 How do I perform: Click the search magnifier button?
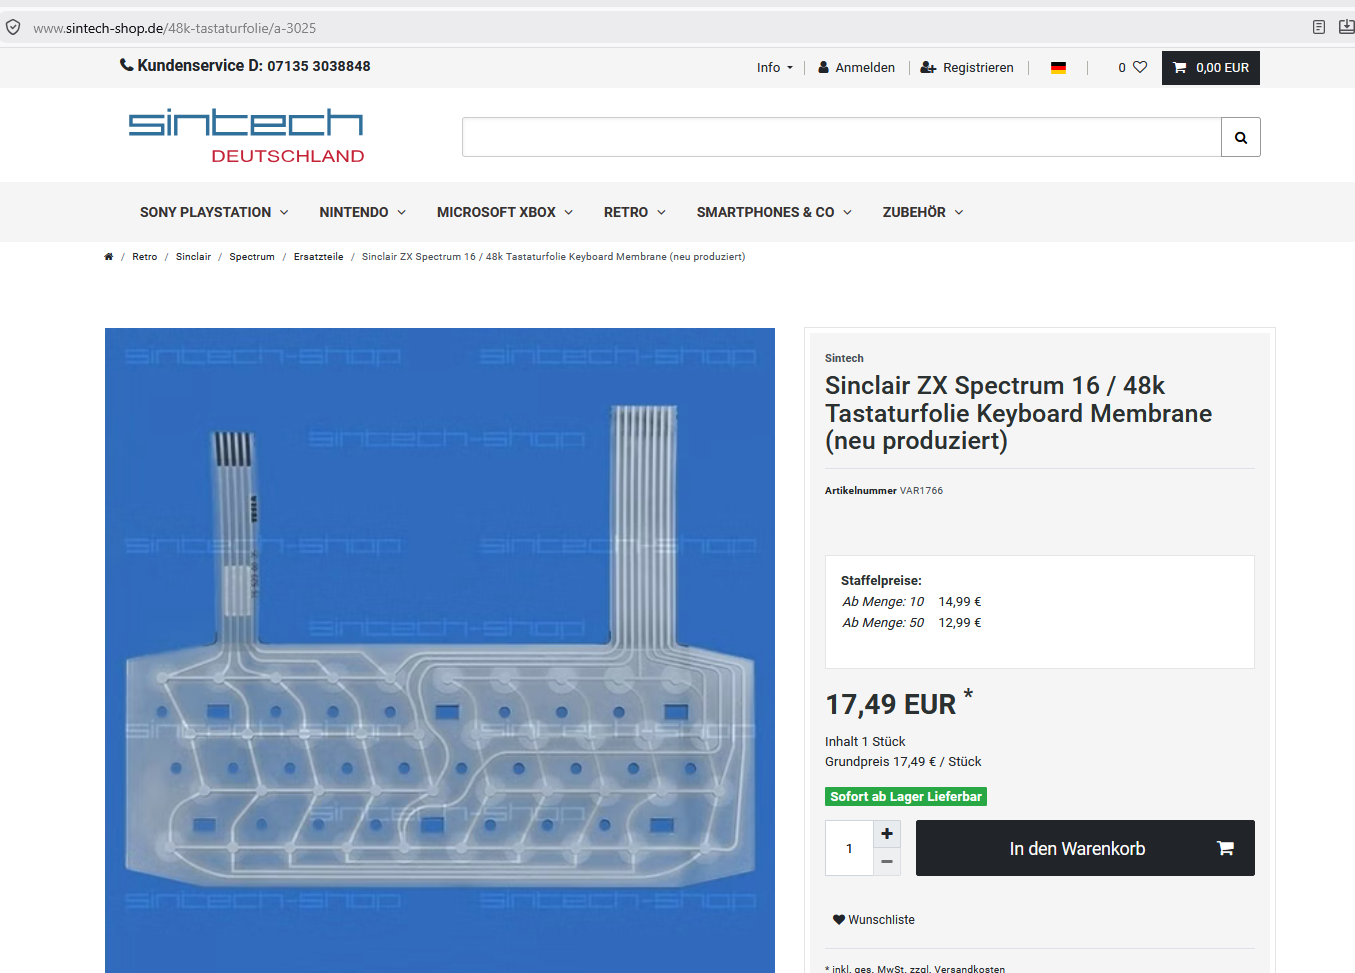point(1240,138)
